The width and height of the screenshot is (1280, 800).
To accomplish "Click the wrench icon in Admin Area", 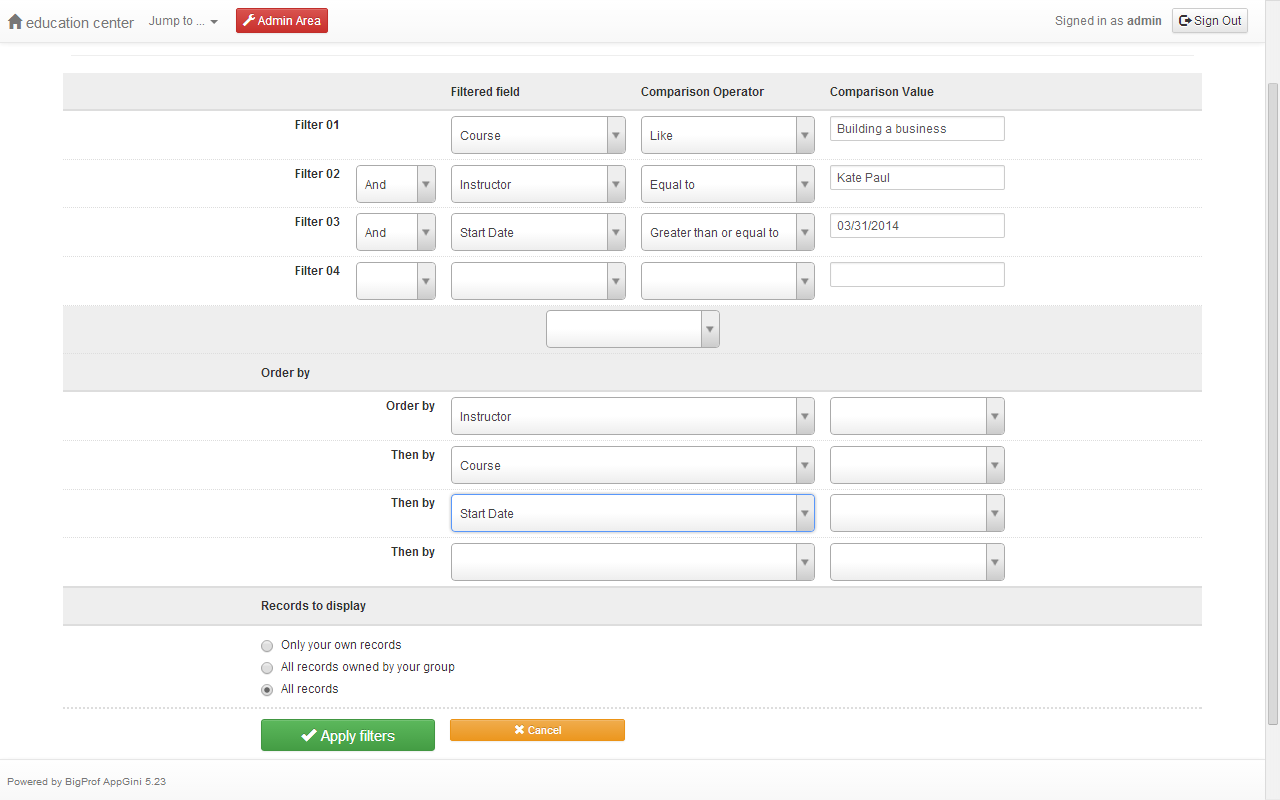I will click(x=249, y=20).
